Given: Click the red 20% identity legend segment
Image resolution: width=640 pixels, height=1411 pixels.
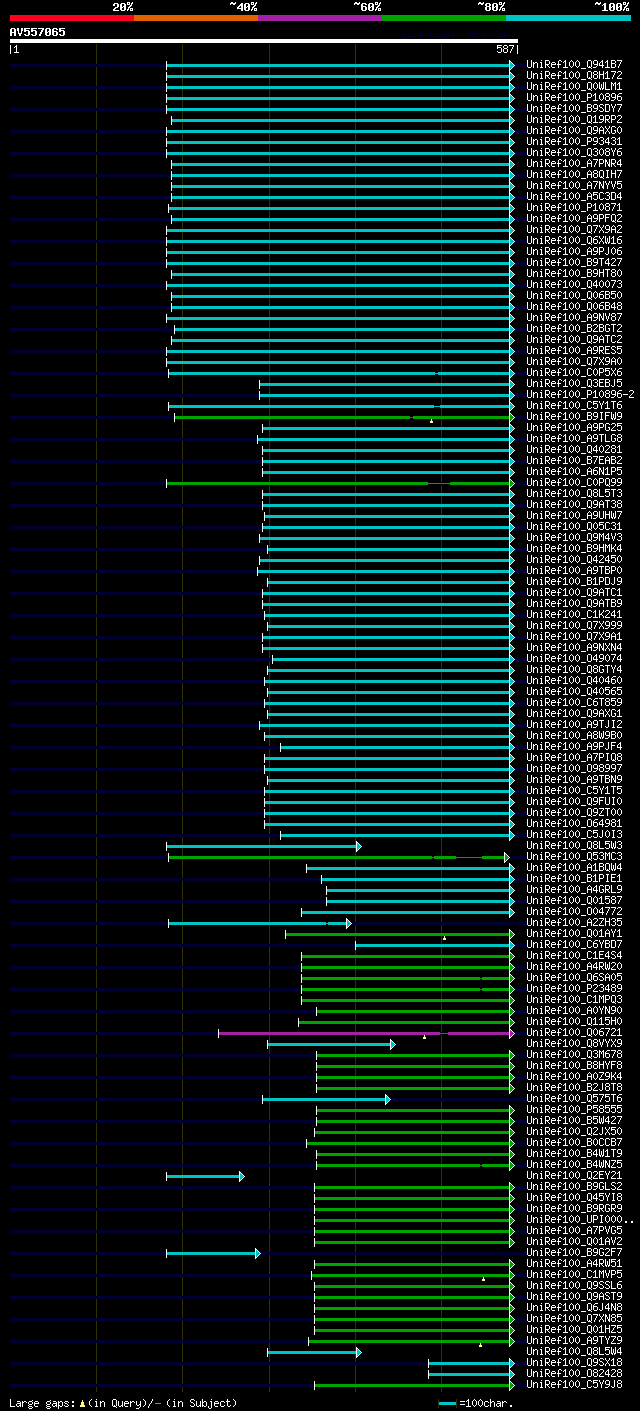Looking at the screenshot, I should click(72, 18).
